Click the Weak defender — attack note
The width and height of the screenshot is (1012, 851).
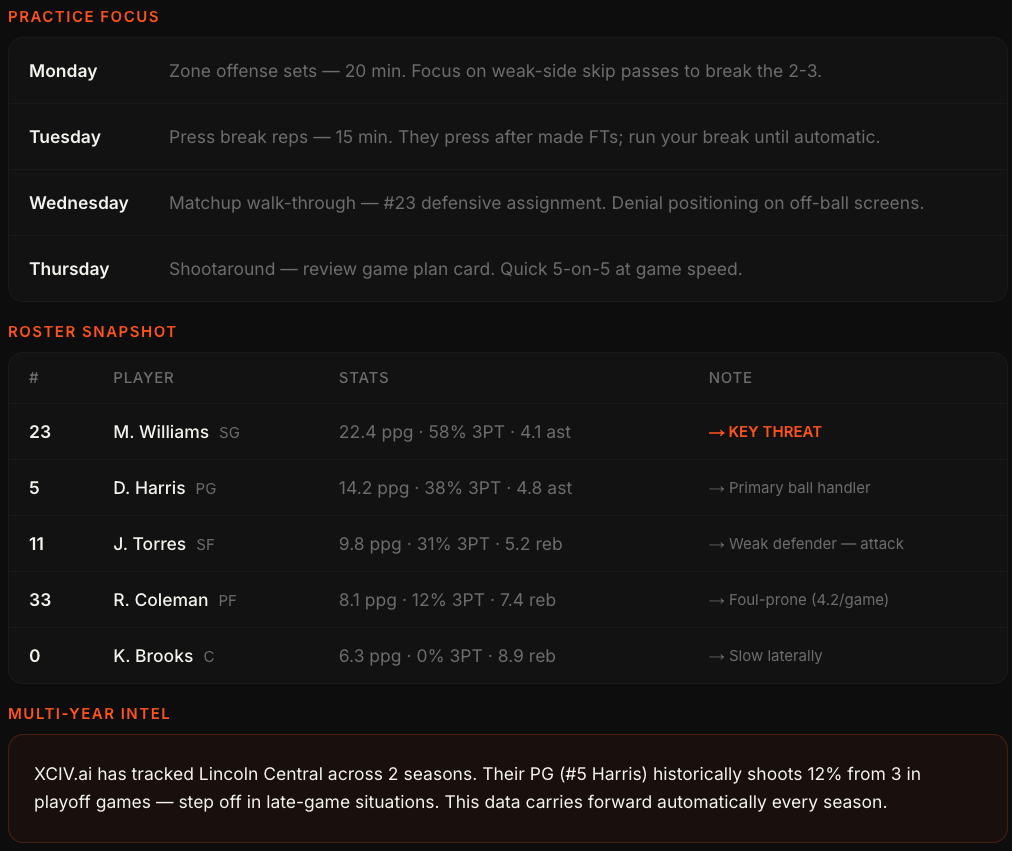pos(806,544)
